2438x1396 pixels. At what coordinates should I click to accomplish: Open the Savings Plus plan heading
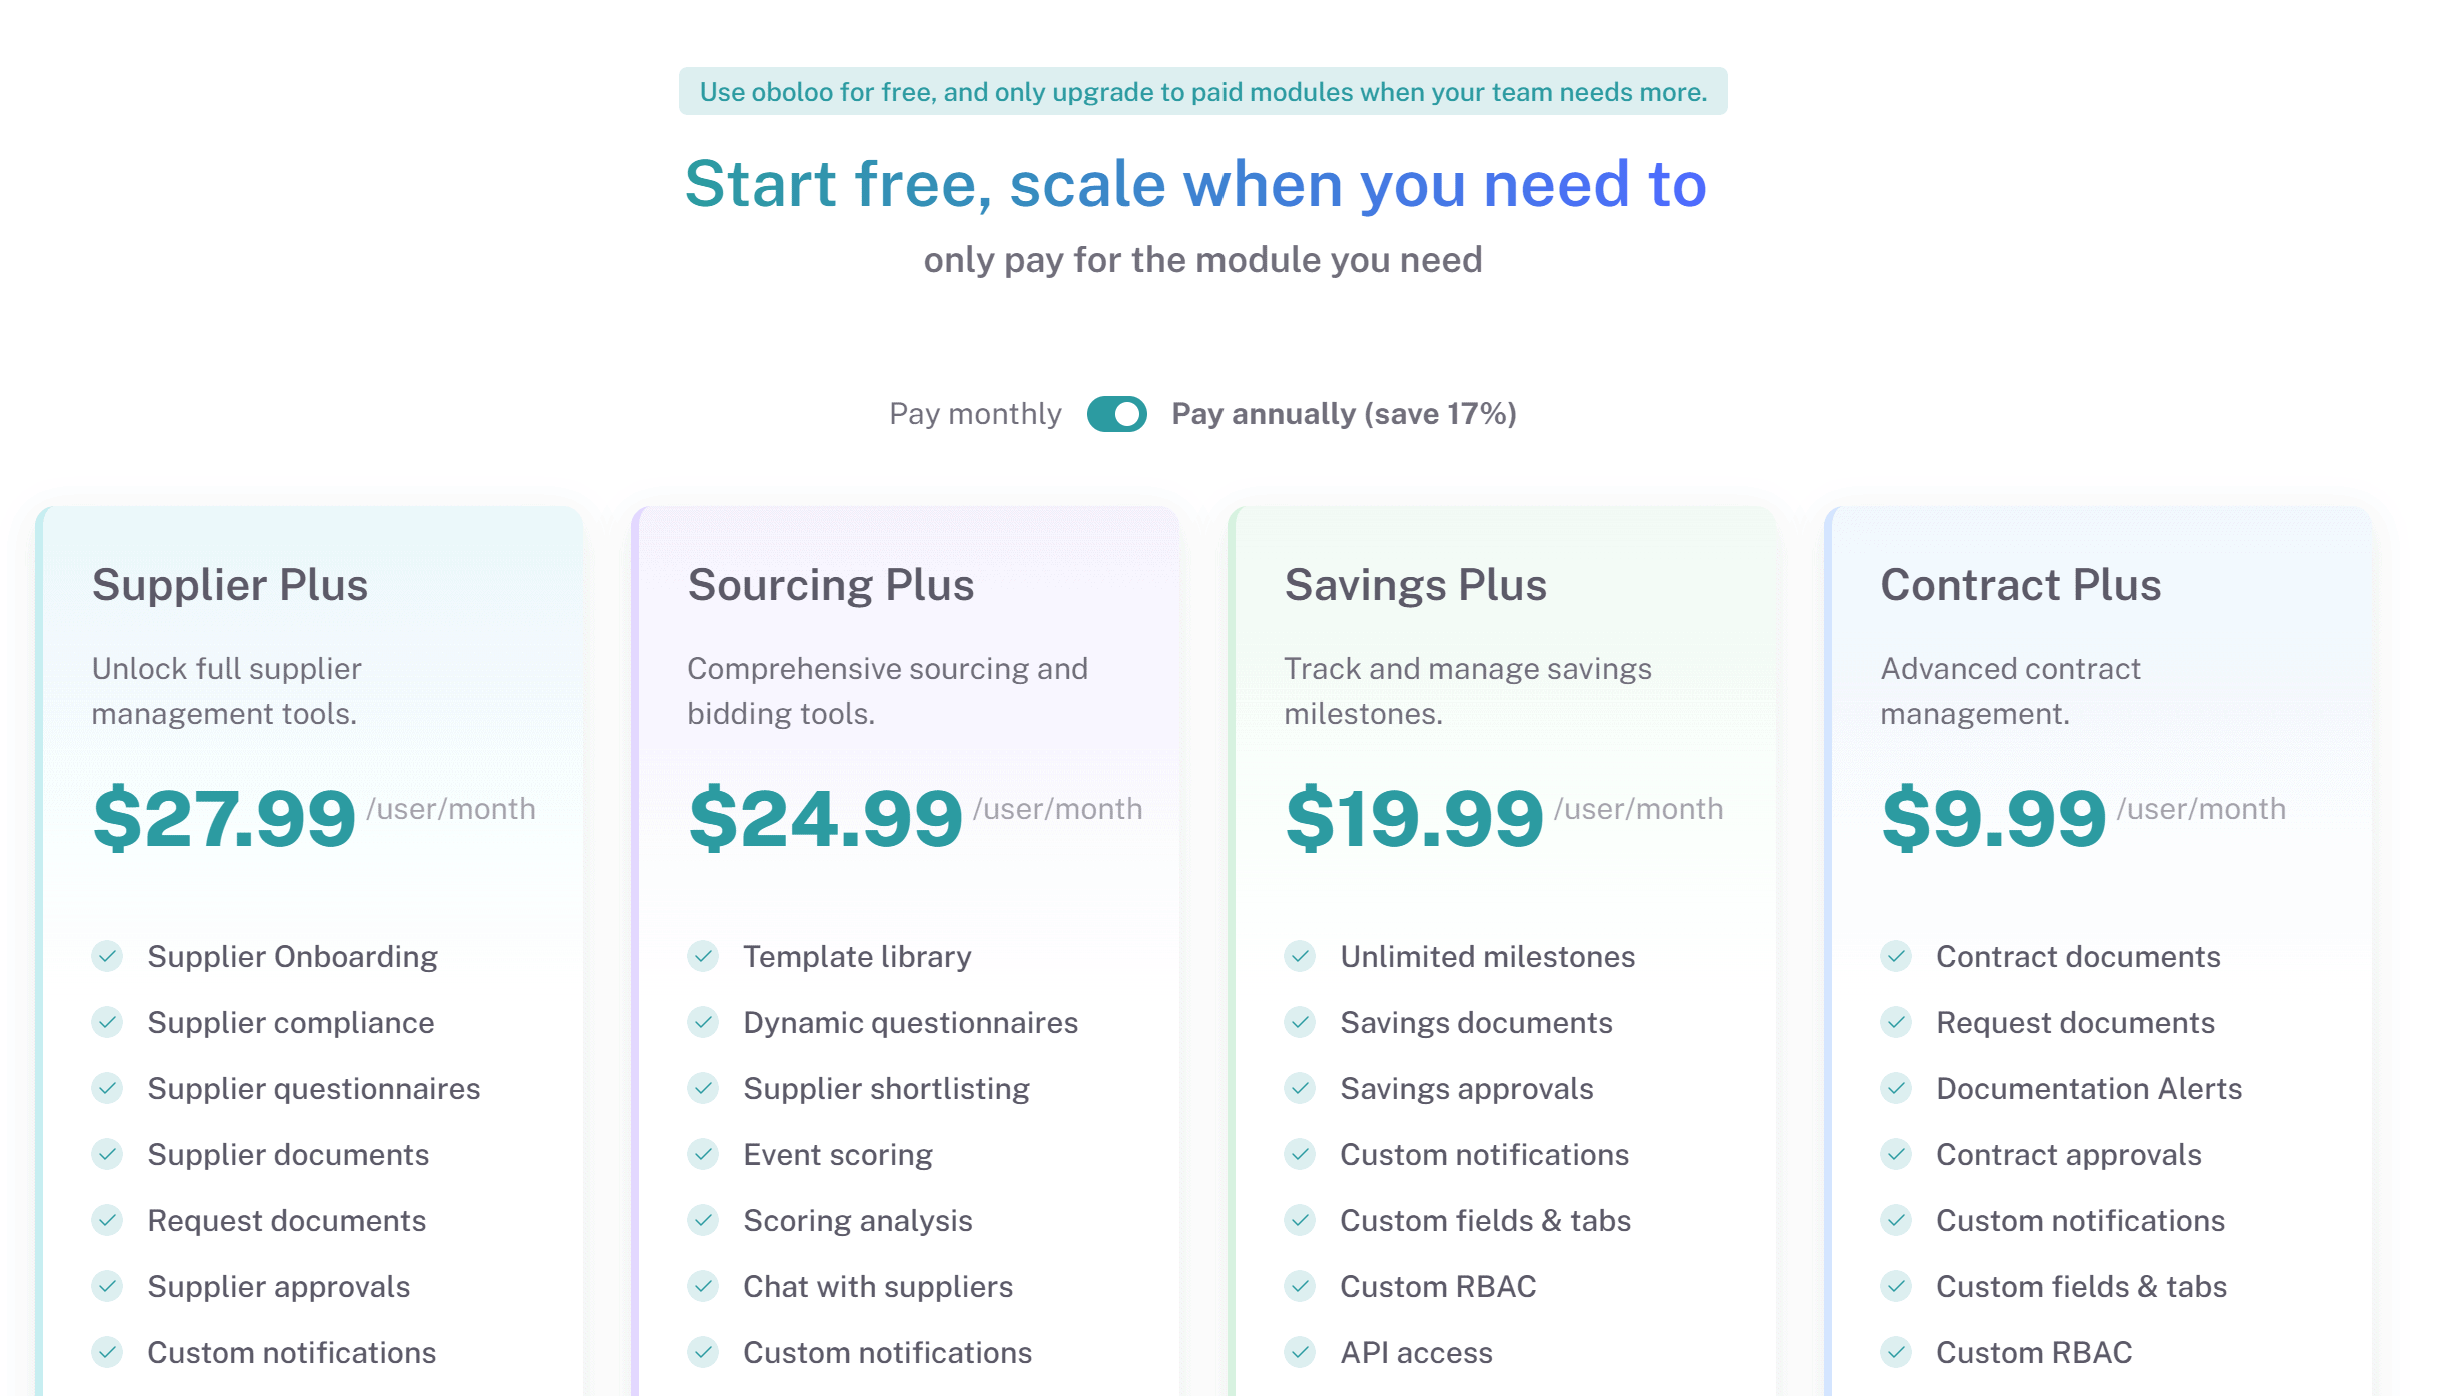[x=1415, y=585]
